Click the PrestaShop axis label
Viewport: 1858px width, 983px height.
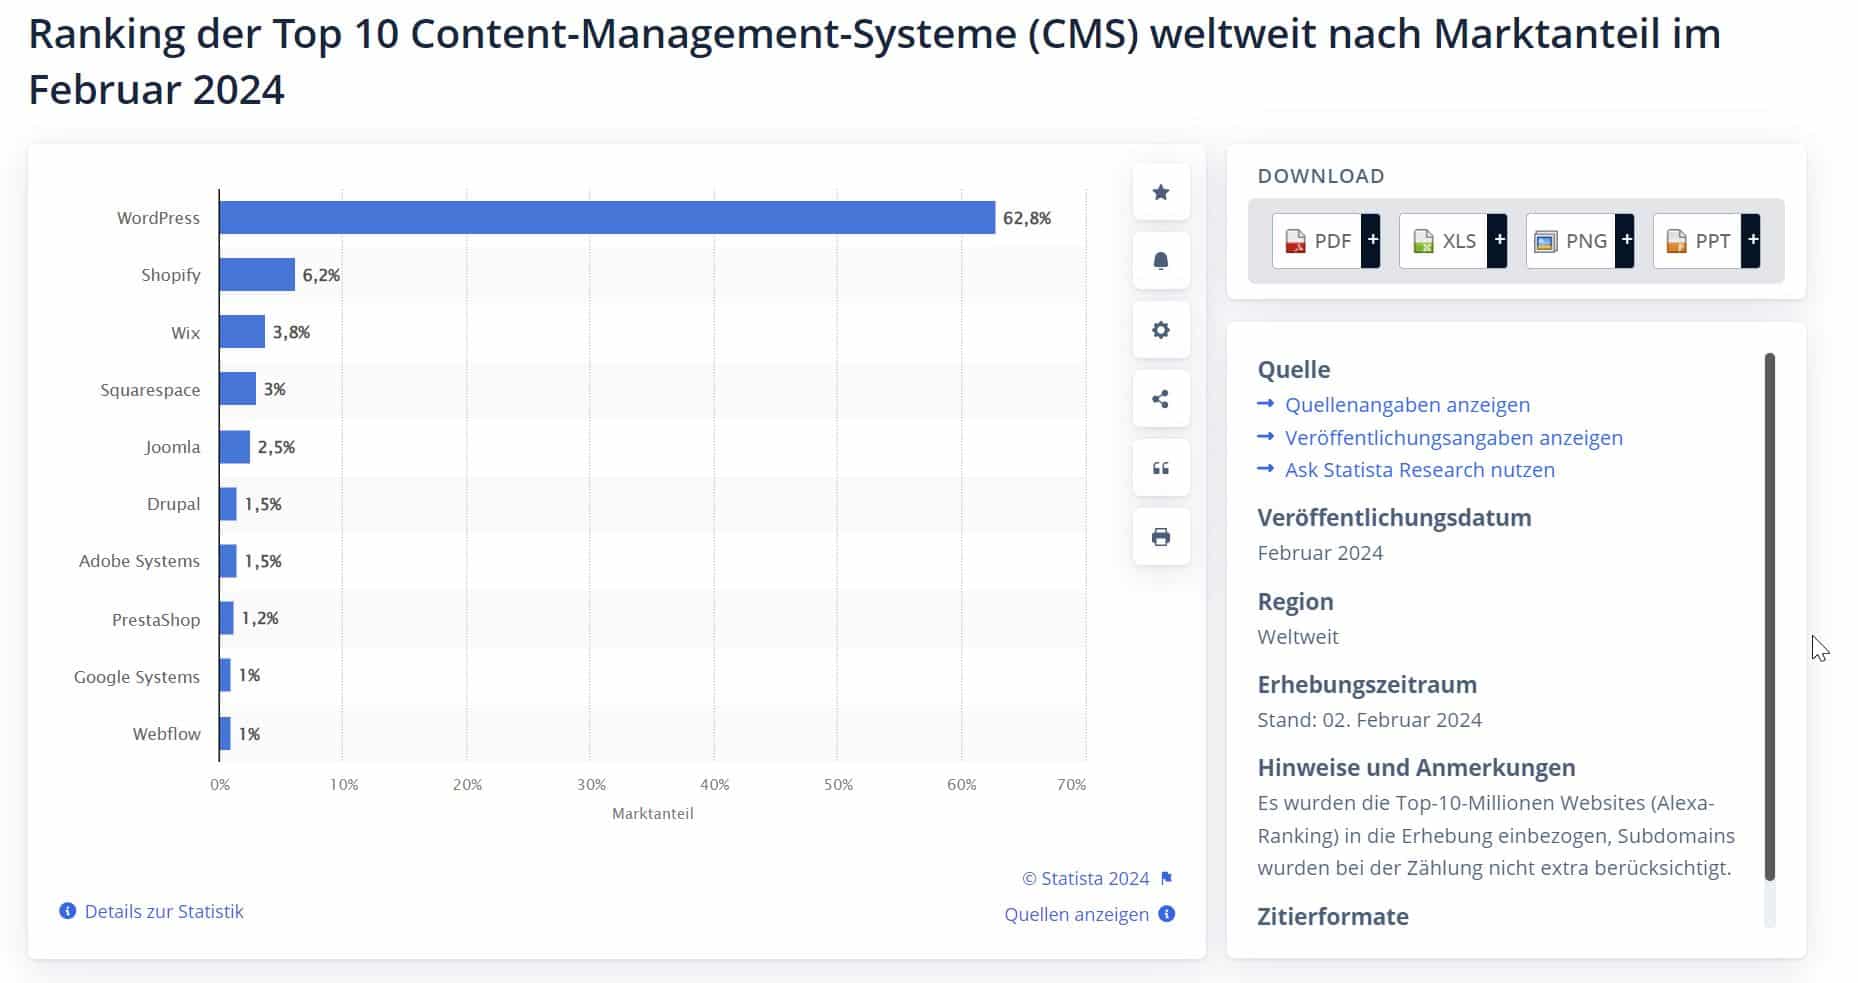156,620
